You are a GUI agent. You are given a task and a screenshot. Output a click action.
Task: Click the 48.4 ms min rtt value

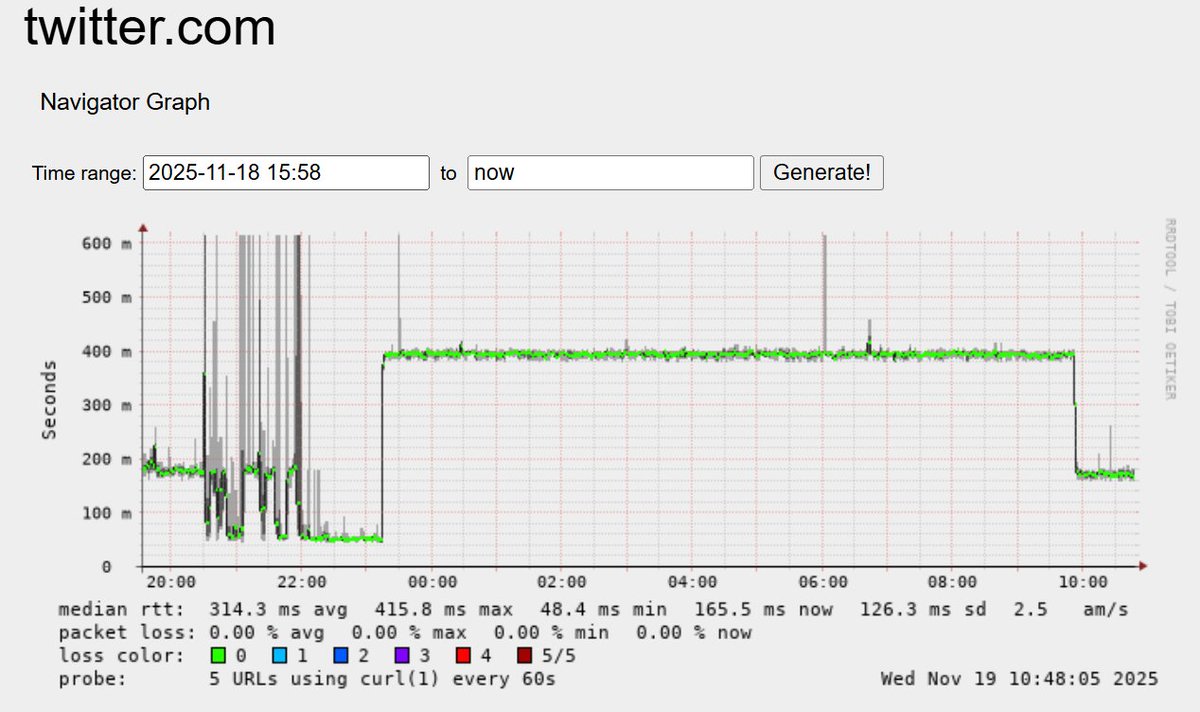click(606, 609)
